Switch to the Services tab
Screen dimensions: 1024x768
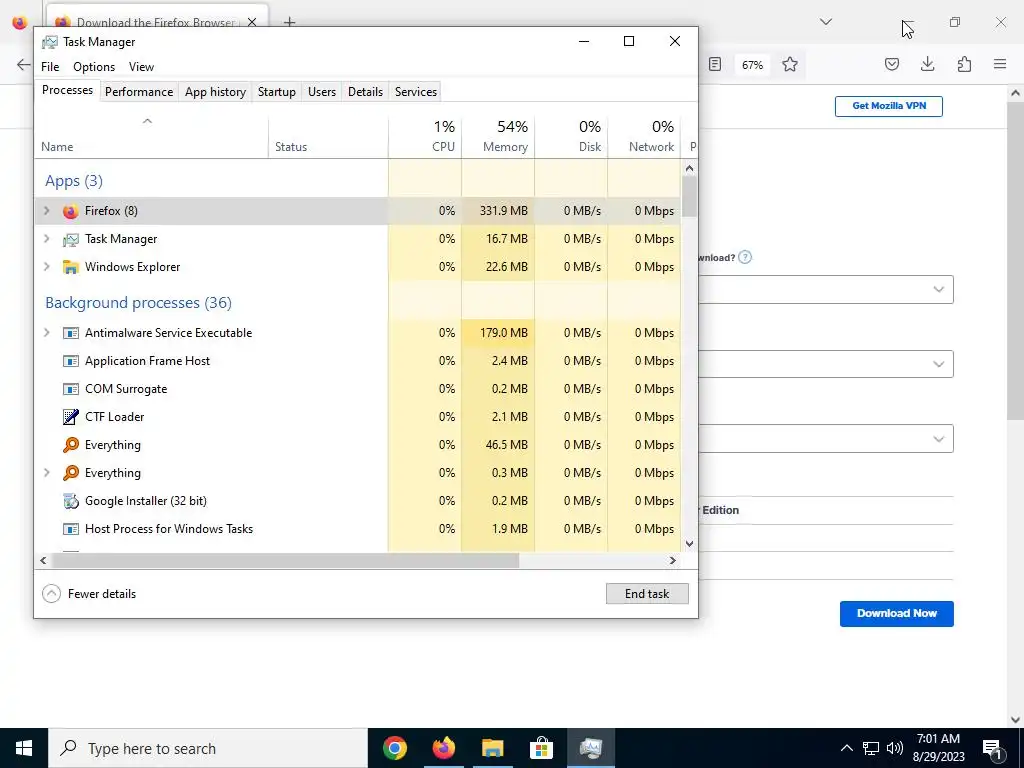pyautogui.click(x=415, y=92)
